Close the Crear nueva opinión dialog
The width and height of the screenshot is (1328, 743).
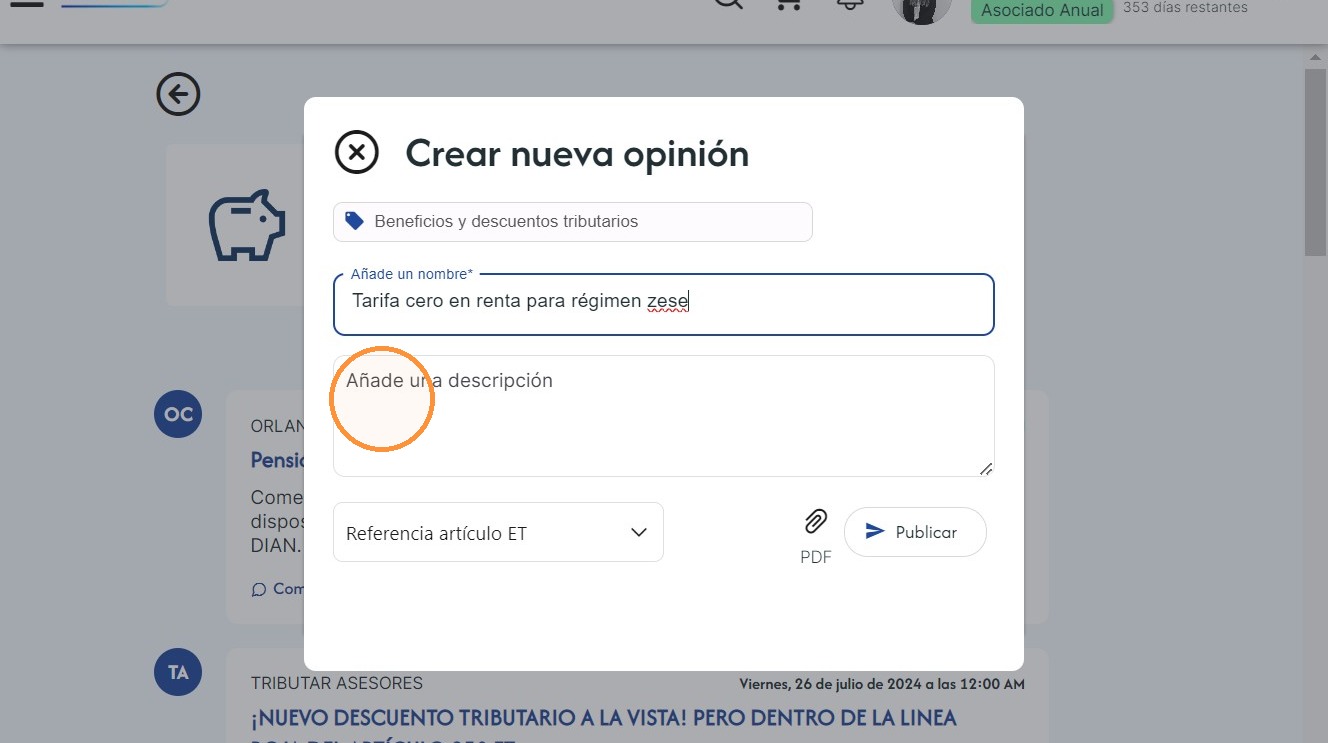click(357, 153)
